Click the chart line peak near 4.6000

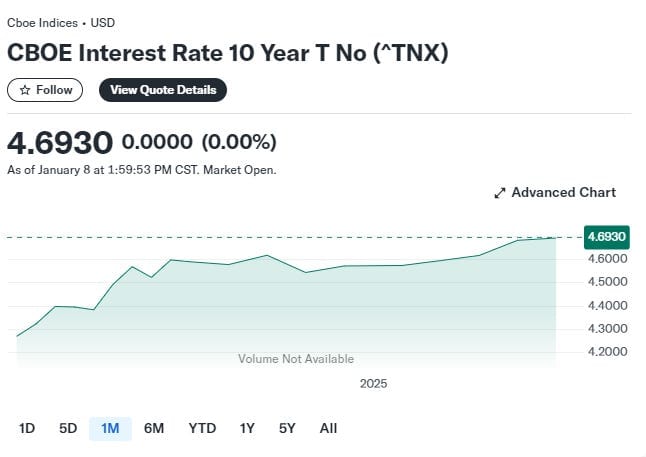pyautogui.click(x=267, y=255)
